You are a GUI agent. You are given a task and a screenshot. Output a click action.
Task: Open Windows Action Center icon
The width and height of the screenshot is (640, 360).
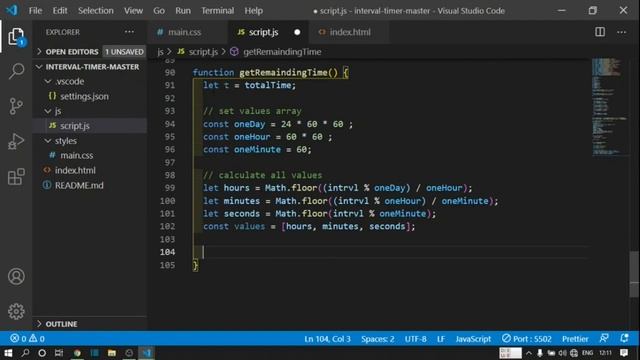pyautogui.click(x=624, y=353)
